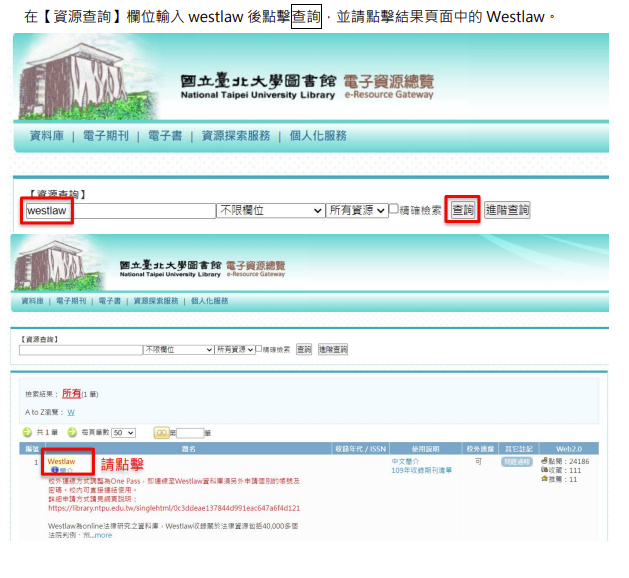
Task: Open 電子書 menu on the results page
Action: tap(110, 301)
